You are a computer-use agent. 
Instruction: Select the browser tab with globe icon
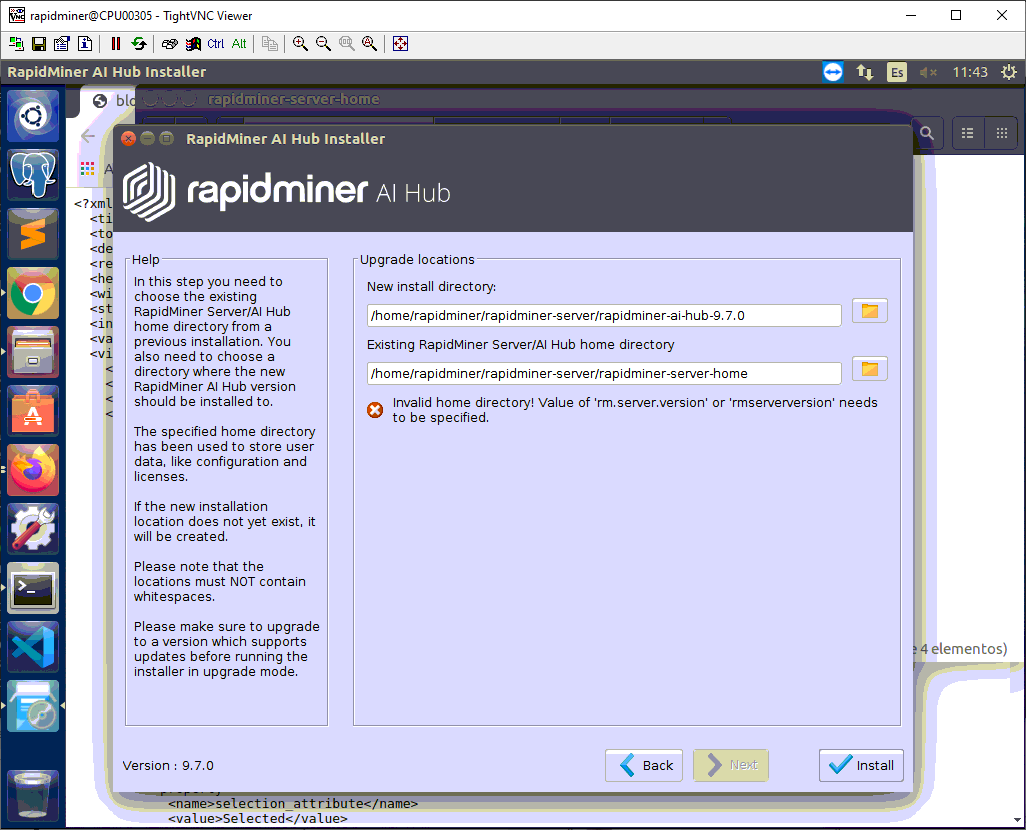pos(108,101)
